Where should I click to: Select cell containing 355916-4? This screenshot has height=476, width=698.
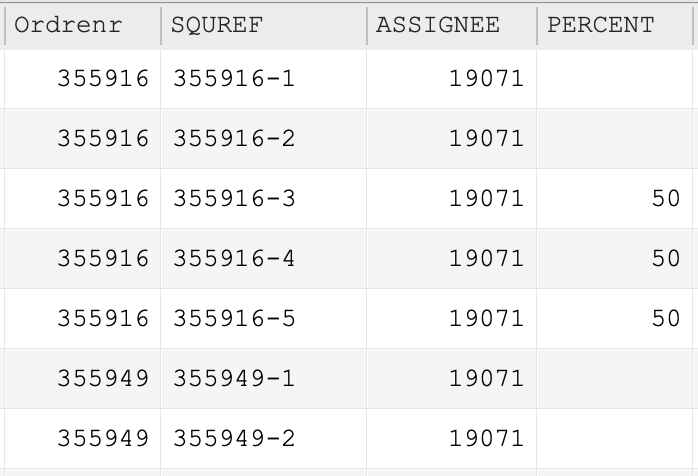264,259
